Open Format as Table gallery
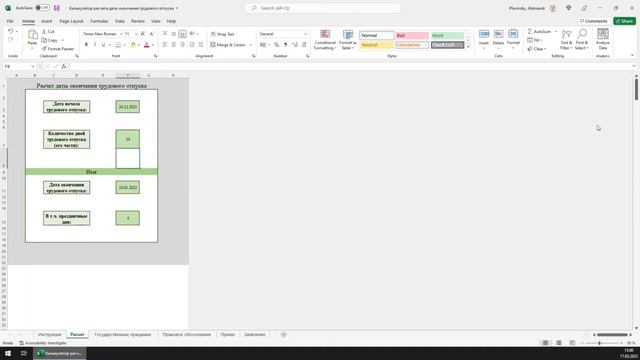This screenshot has height=360, width=640. click(348, 40)
